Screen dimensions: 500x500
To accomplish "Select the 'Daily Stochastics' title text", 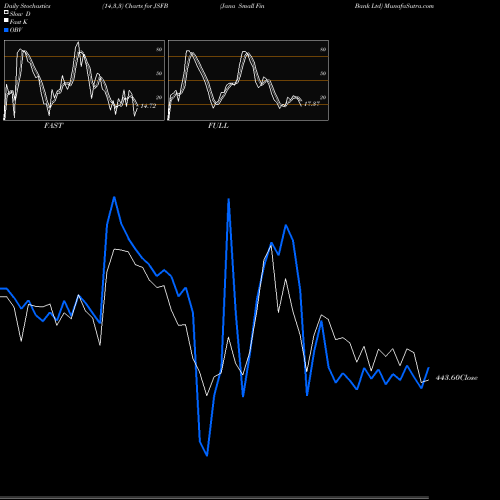I will click(x=27, y=6).
